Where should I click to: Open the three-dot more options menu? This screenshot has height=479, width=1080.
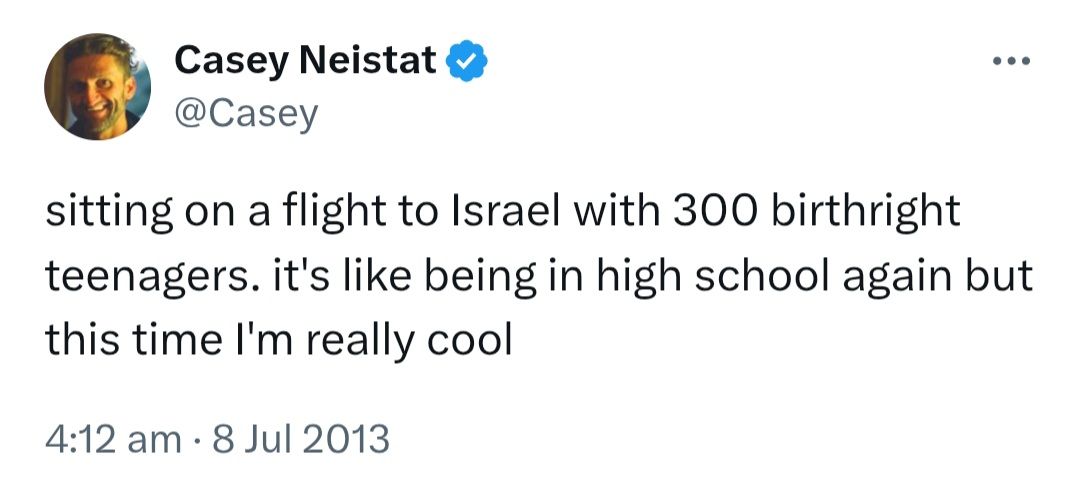click(x=1011, y=61)
